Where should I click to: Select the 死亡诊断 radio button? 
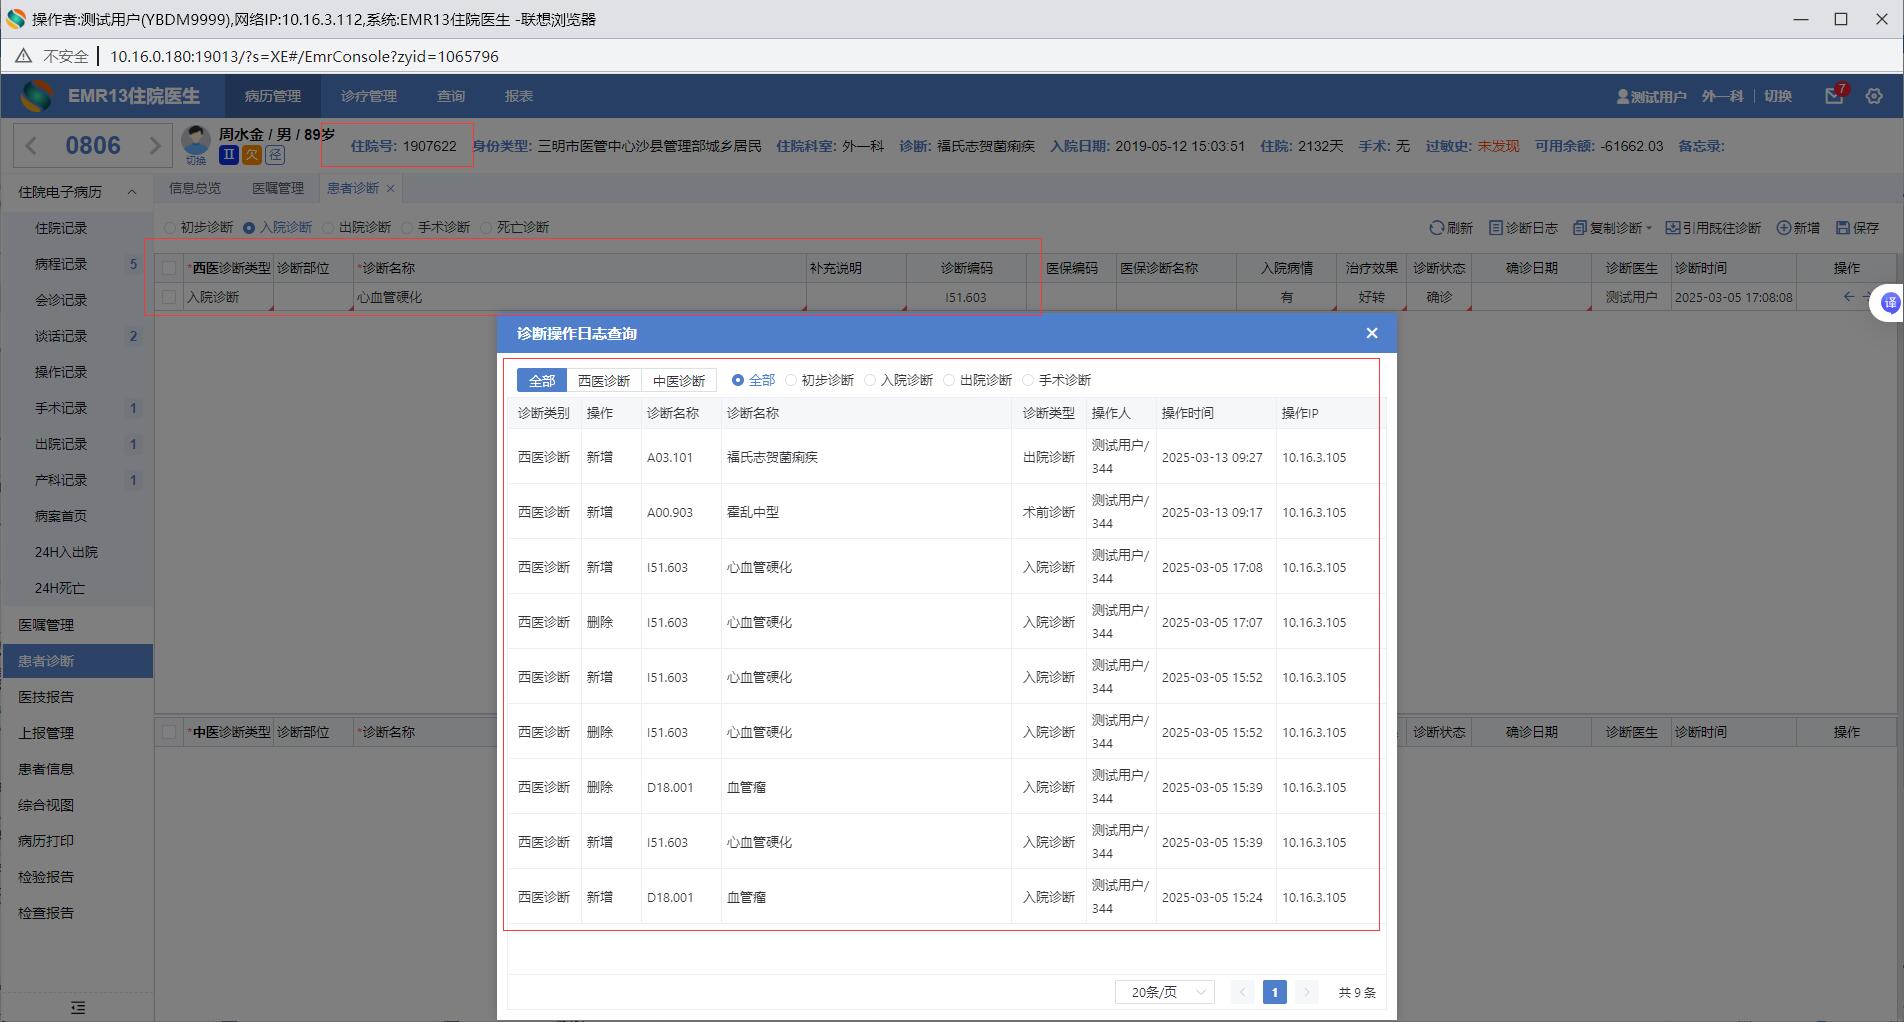tap(486, 228)
